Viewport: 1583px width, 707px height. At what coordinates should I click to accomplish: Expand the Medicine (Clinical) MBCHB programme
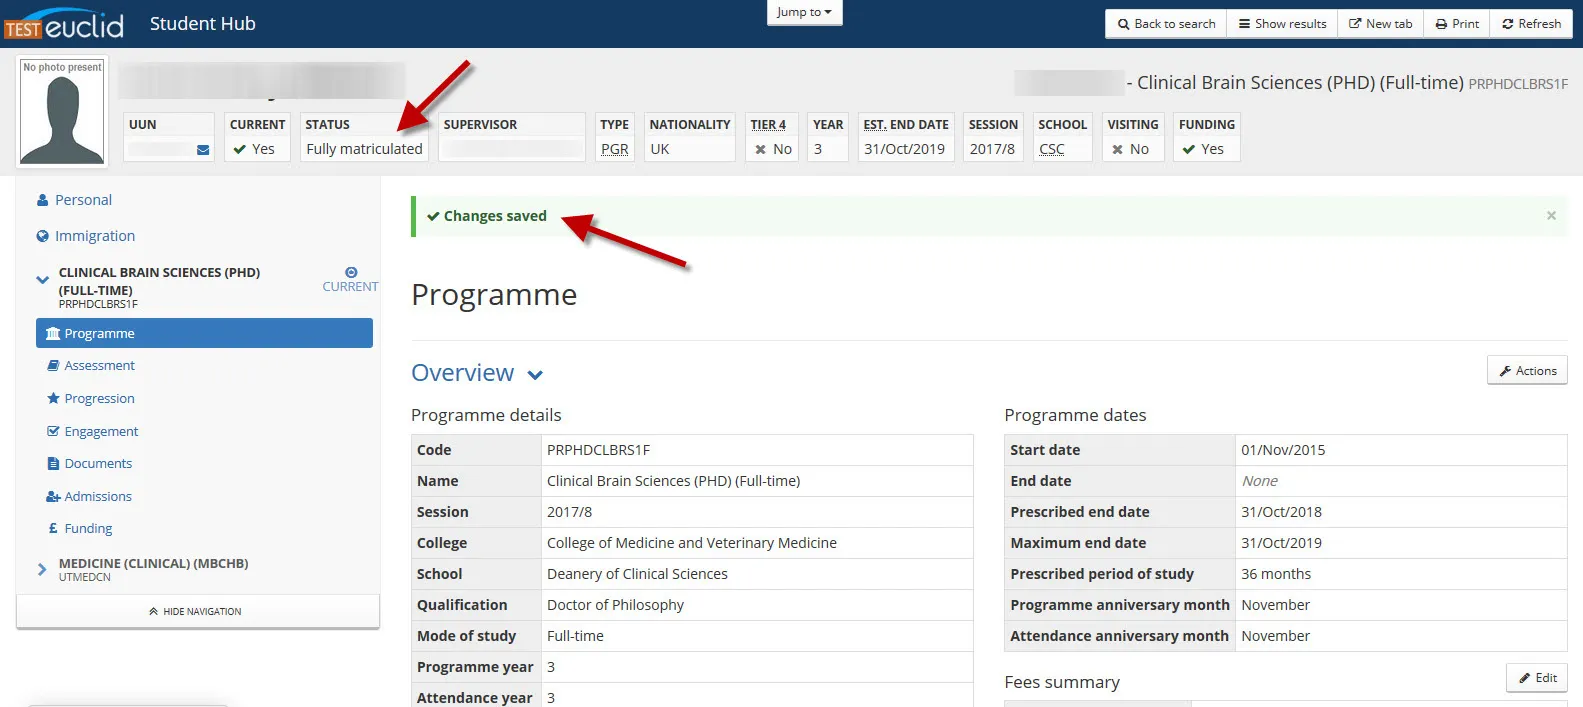[42, 569]
